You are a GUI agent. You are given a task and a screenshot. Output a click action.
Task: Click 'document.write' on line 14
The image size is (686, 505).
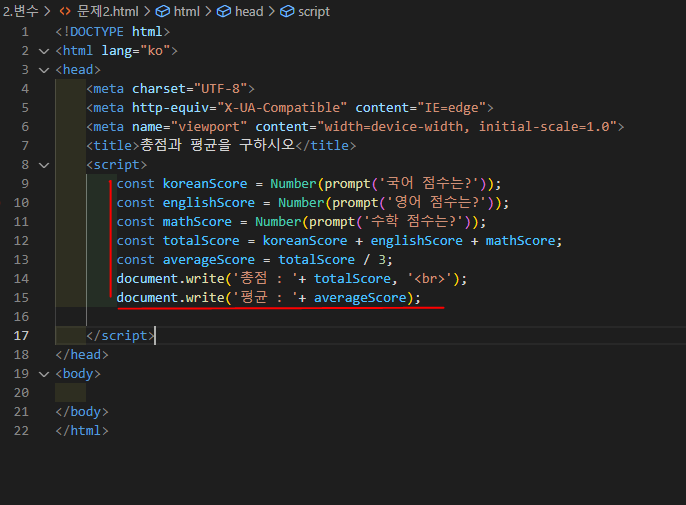point(171,279)
